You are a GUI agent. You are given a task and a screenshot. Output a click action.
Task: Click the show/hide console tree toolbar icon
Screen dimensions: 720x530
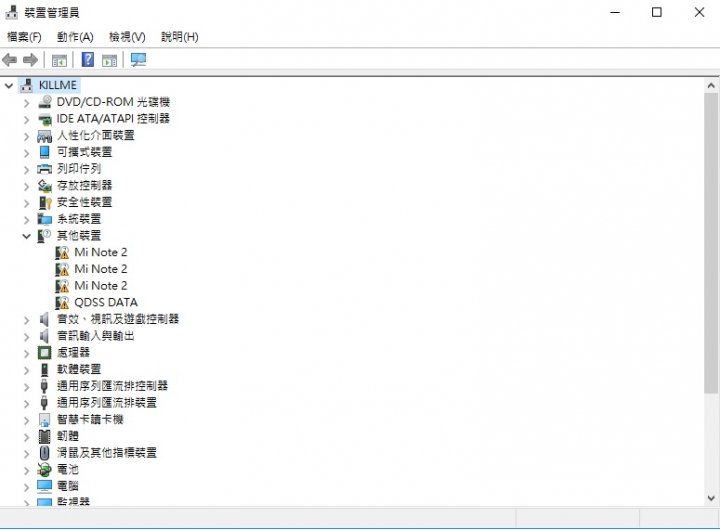(x=59, y=60)
